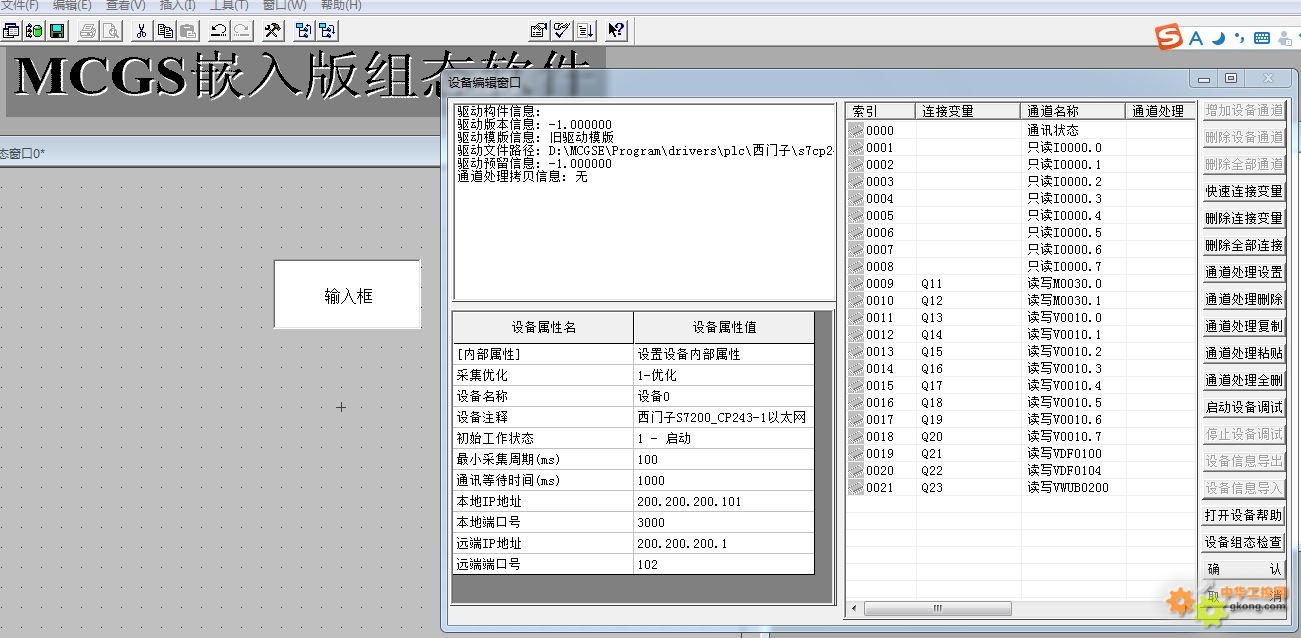Click the 打开设备帮助 button
Image resolution: width=1301 pixels, height=638 pixels.
pos(1244,515)
